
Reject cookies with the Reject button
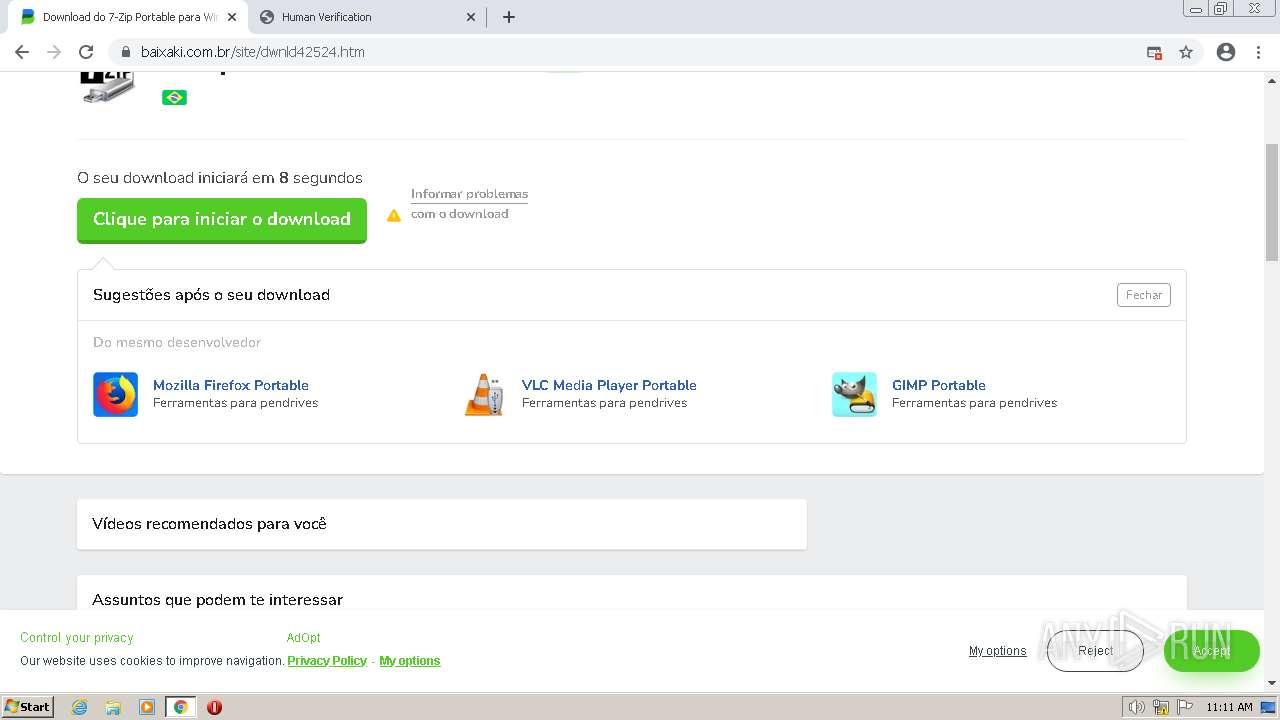pyautogui.click(x=1095, y=651)
